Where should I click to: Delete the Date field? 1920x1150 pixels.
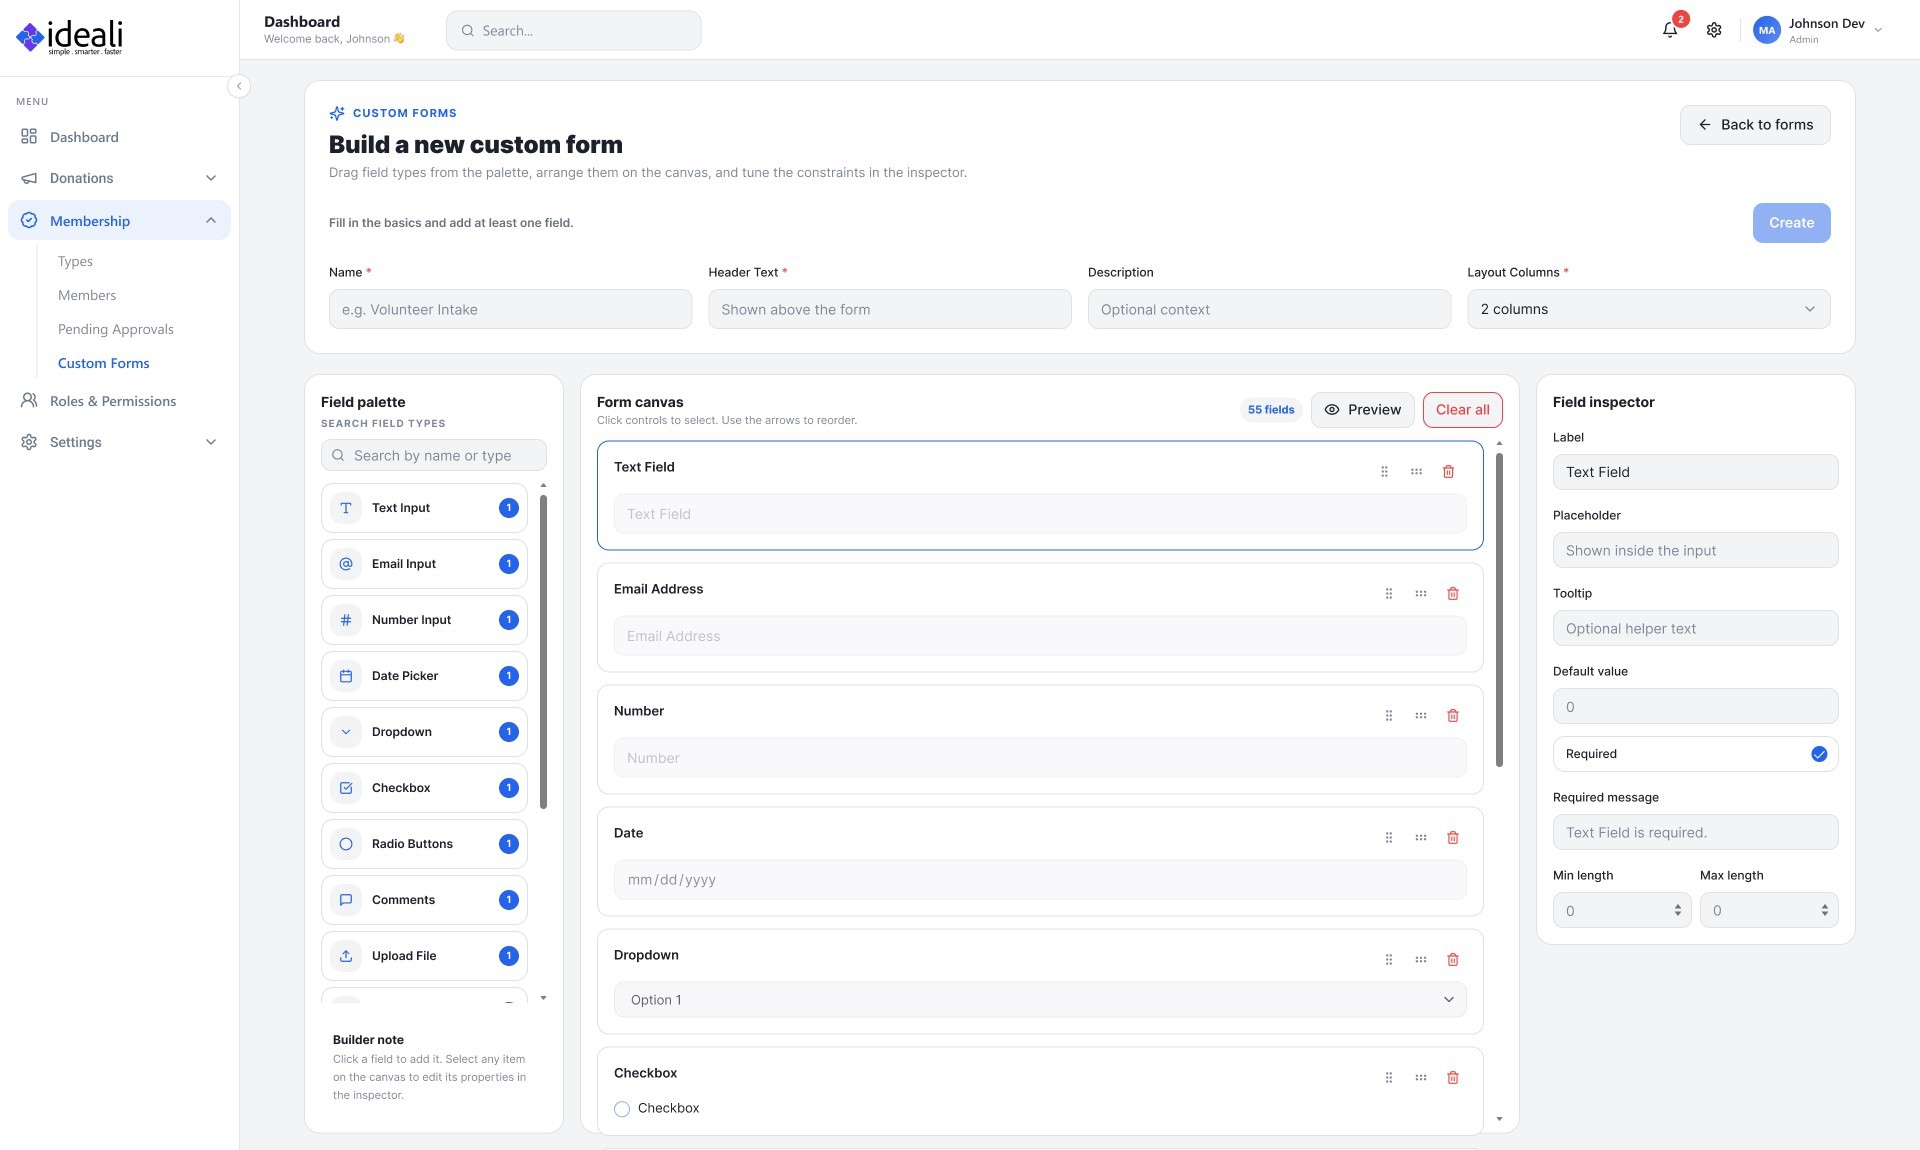1453,837
